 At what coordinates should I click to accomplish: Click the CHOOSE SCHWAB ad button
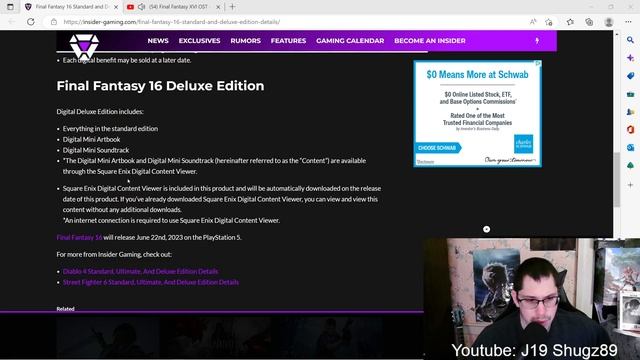[x=437, y=148]
